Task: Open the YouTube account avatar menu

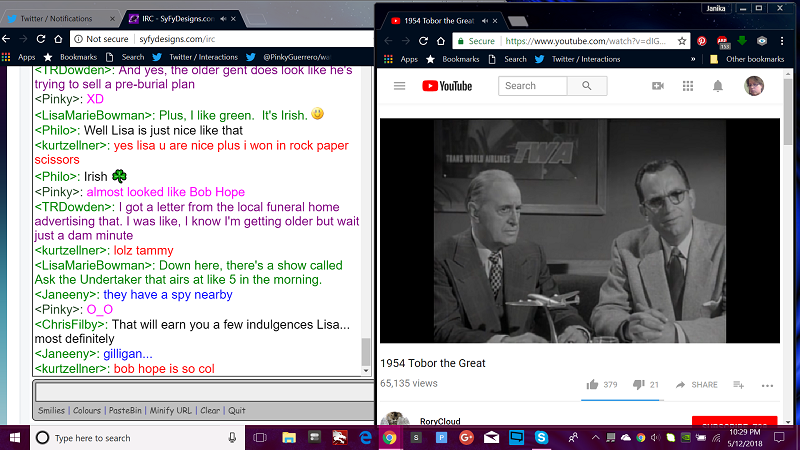Action: tap(754, 86)
